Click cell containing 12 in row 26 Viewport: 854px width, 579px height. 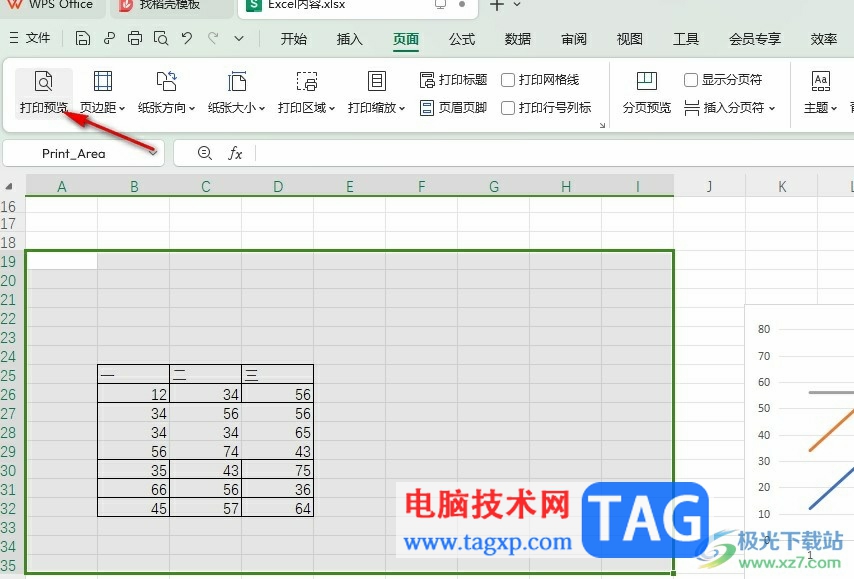tap(133, 394)
